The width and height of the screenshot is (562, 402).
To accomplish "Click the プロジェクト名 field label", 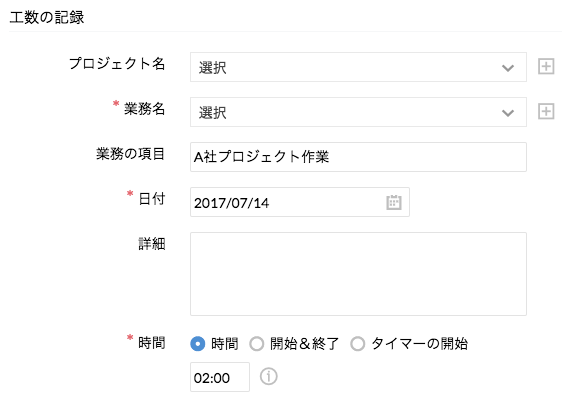I will 117,63.
